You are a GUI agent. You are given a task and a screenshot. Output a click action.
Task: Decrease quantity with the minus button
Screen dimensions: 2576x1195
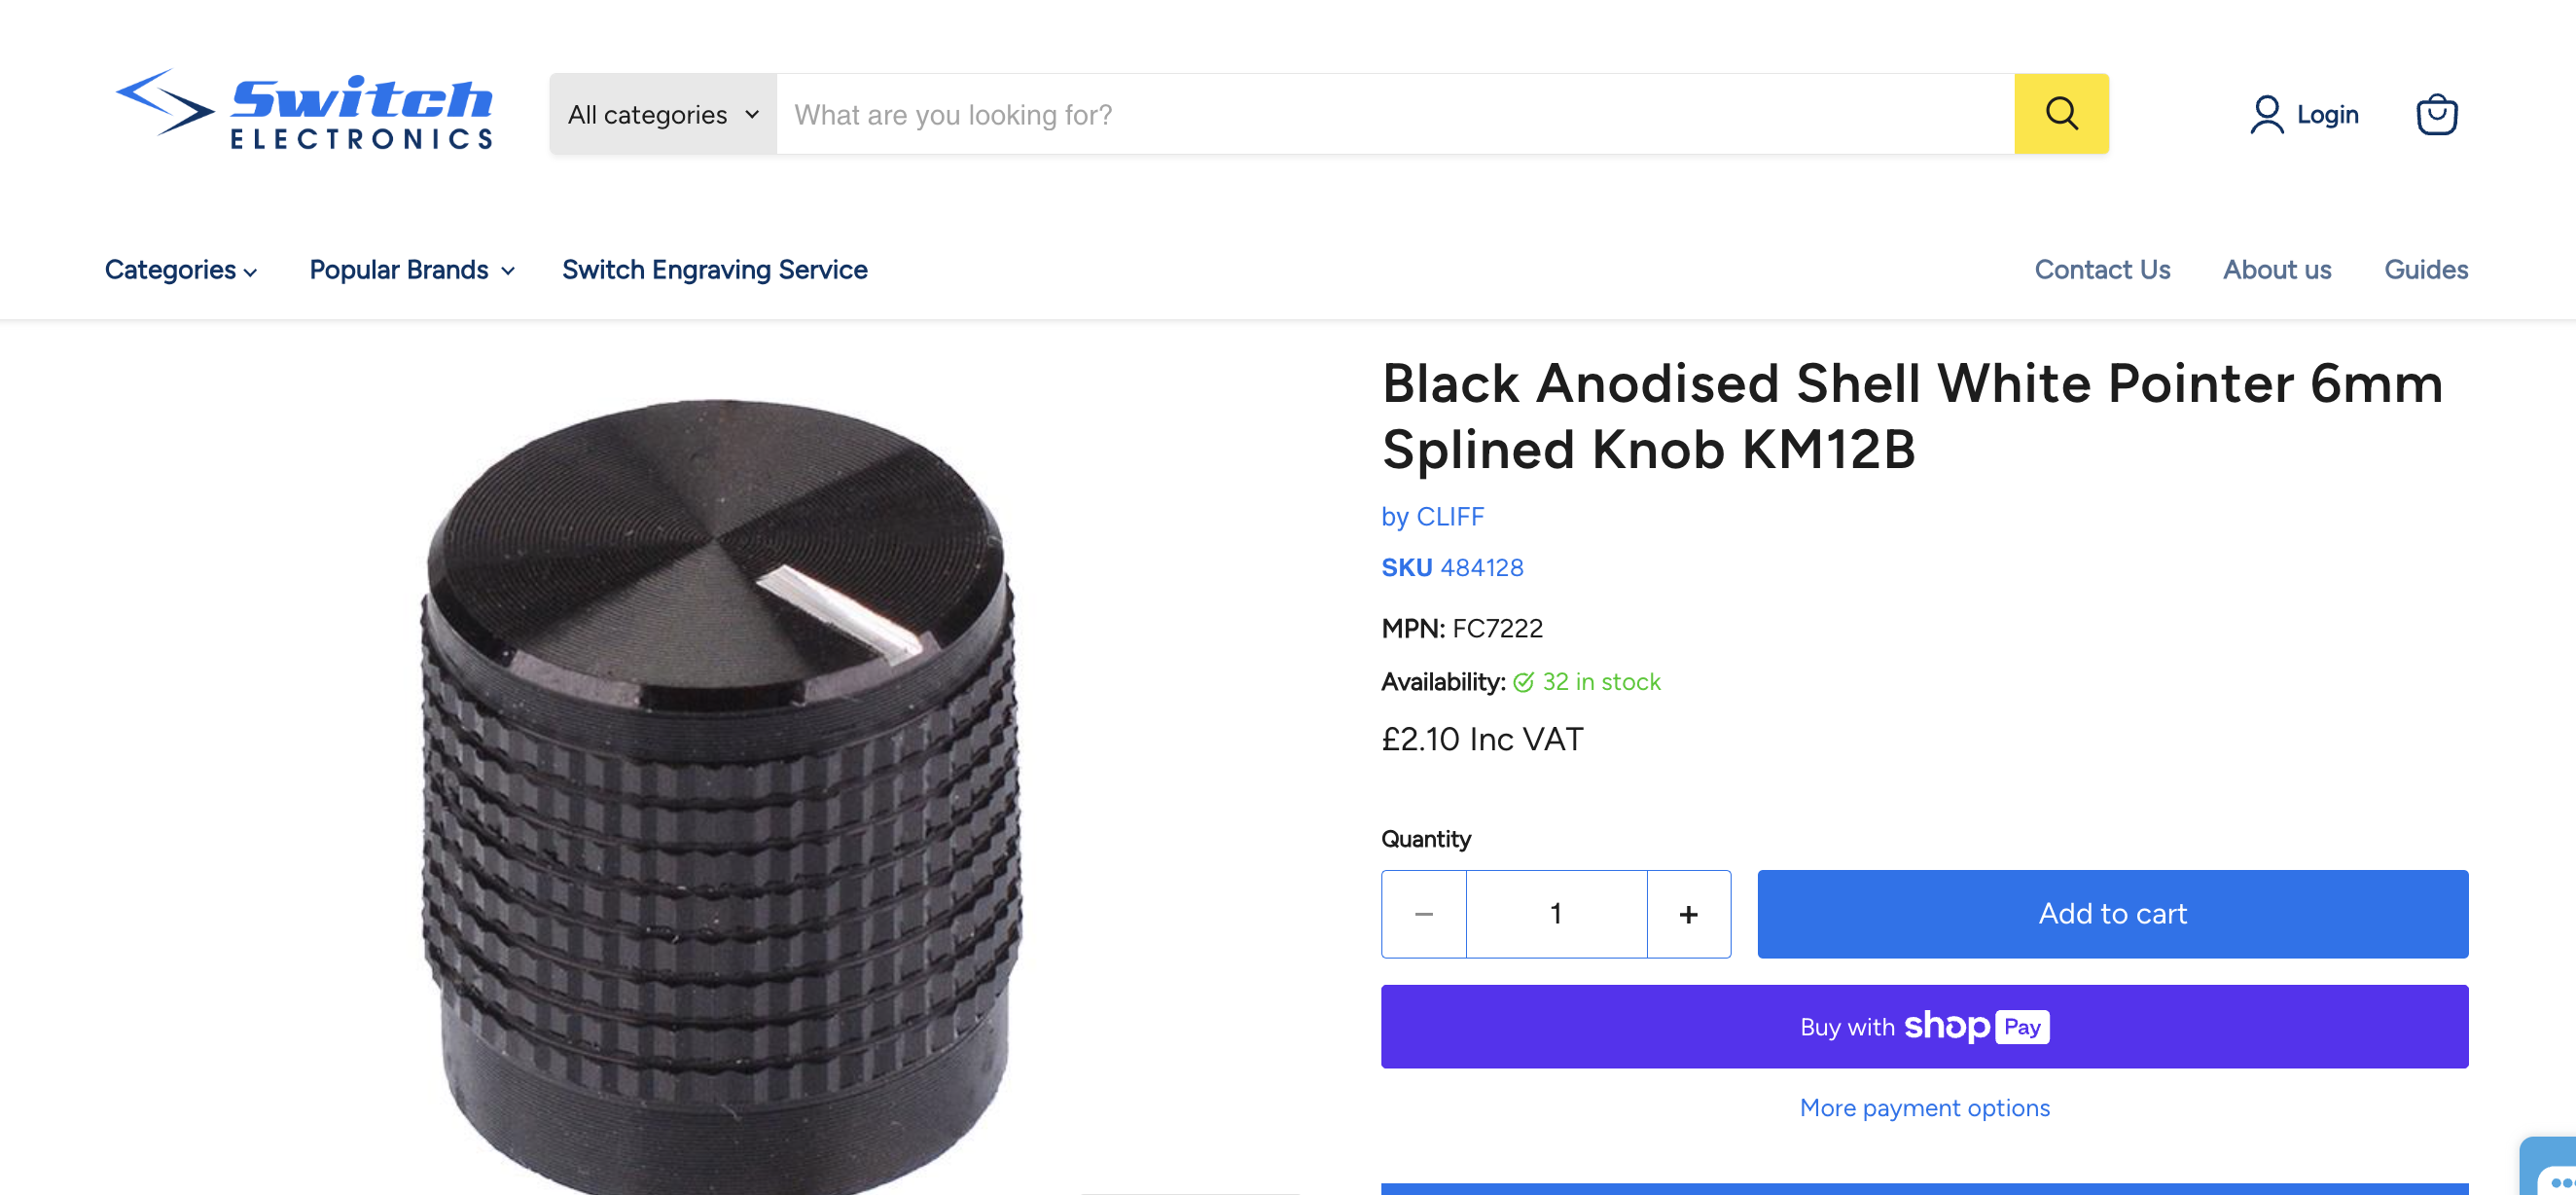[1424, 914]
